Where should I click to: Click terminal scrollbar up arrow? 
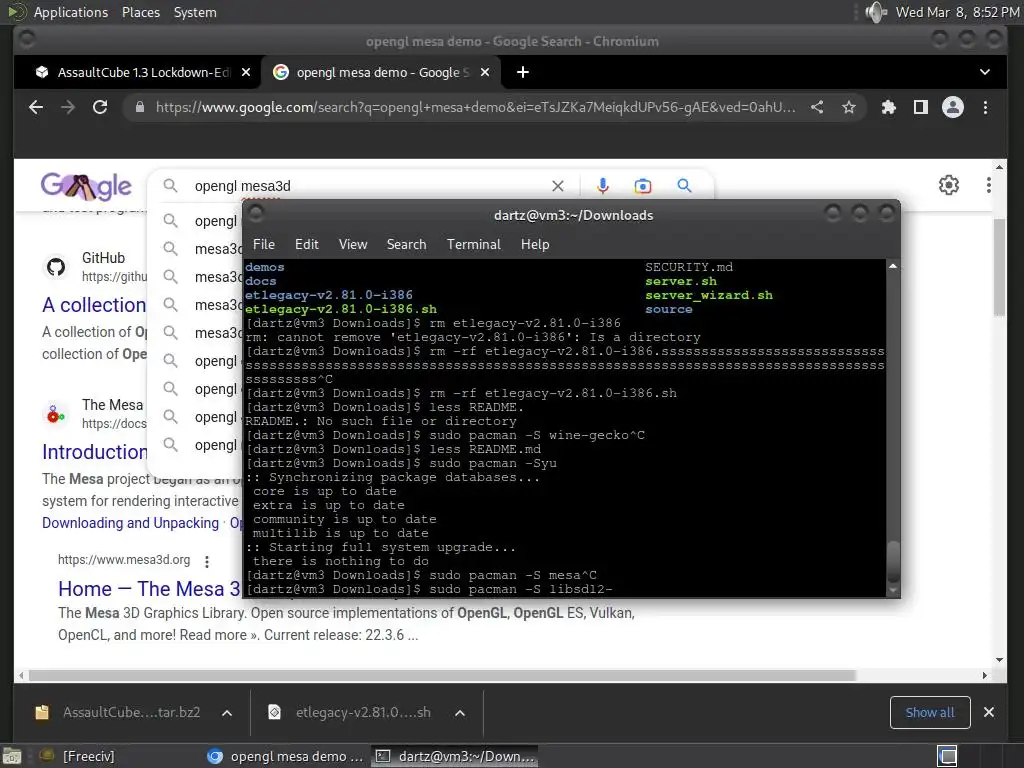coord(893,266)
